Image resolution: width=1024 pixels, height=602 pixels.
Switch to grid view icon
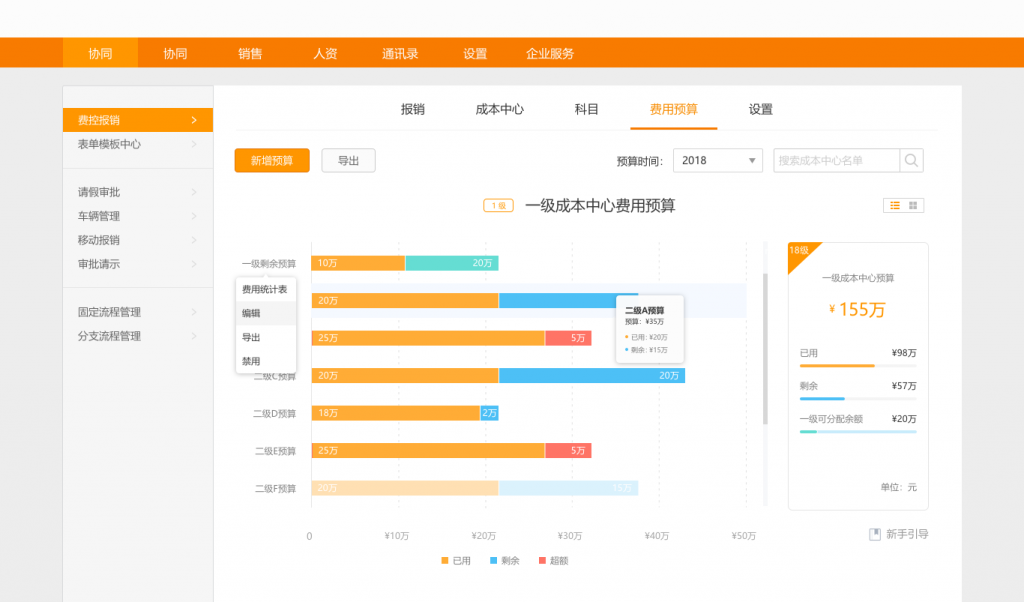tap(913, 205)
